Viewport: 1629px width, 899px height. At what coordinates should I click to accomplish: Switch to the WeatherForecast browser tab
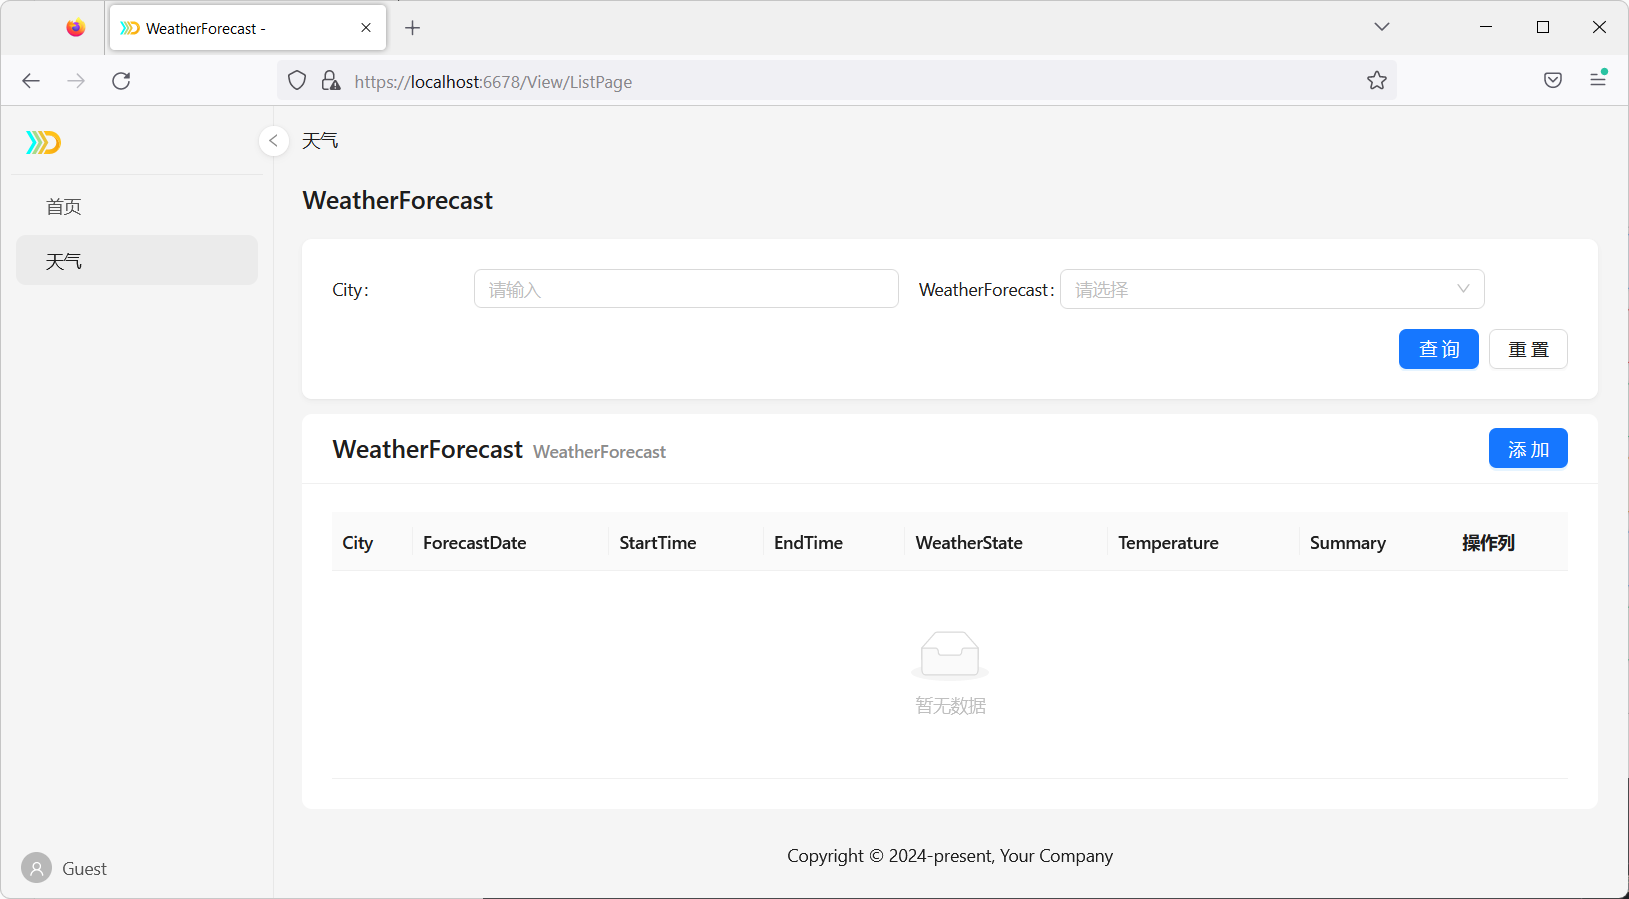pyautogui.click(x=246, y=28)
